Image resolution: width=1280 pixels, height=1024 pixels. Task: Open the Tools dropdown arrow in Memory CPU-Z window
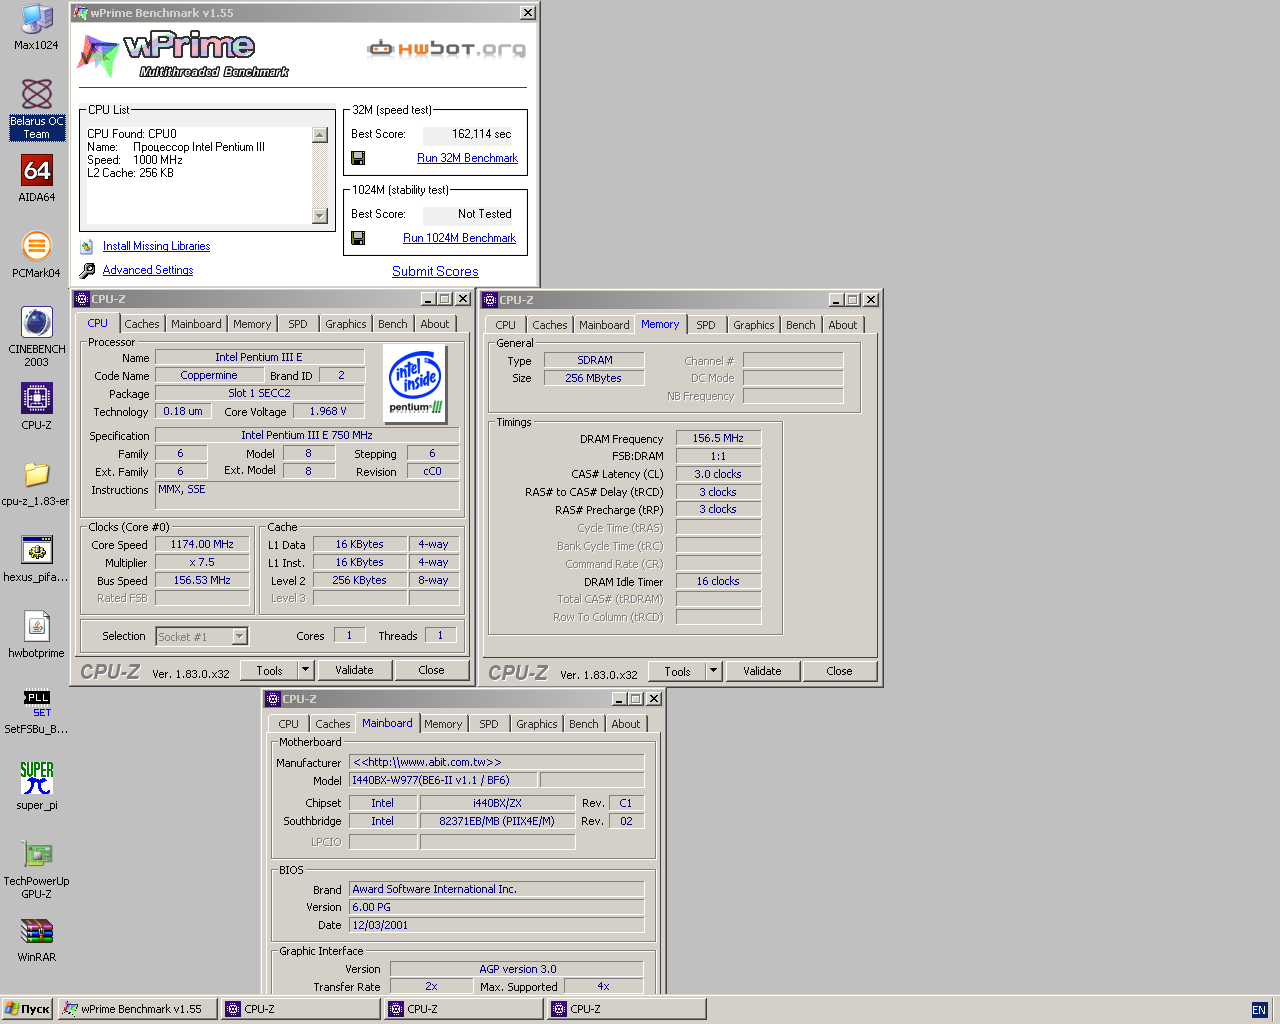click(x=714, y=671)
